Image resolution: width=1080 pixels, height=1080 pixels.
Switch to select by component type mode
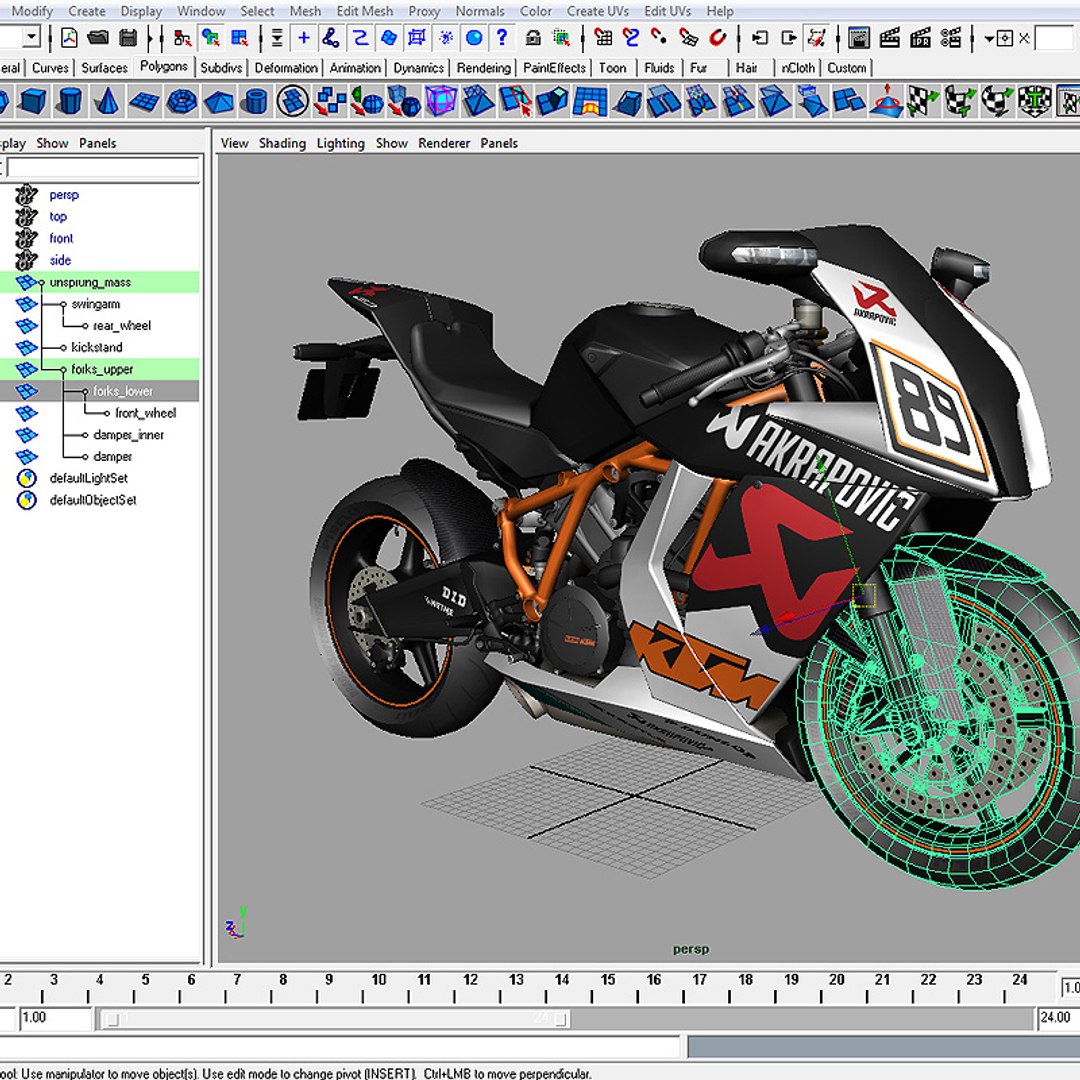coord(239,38)
